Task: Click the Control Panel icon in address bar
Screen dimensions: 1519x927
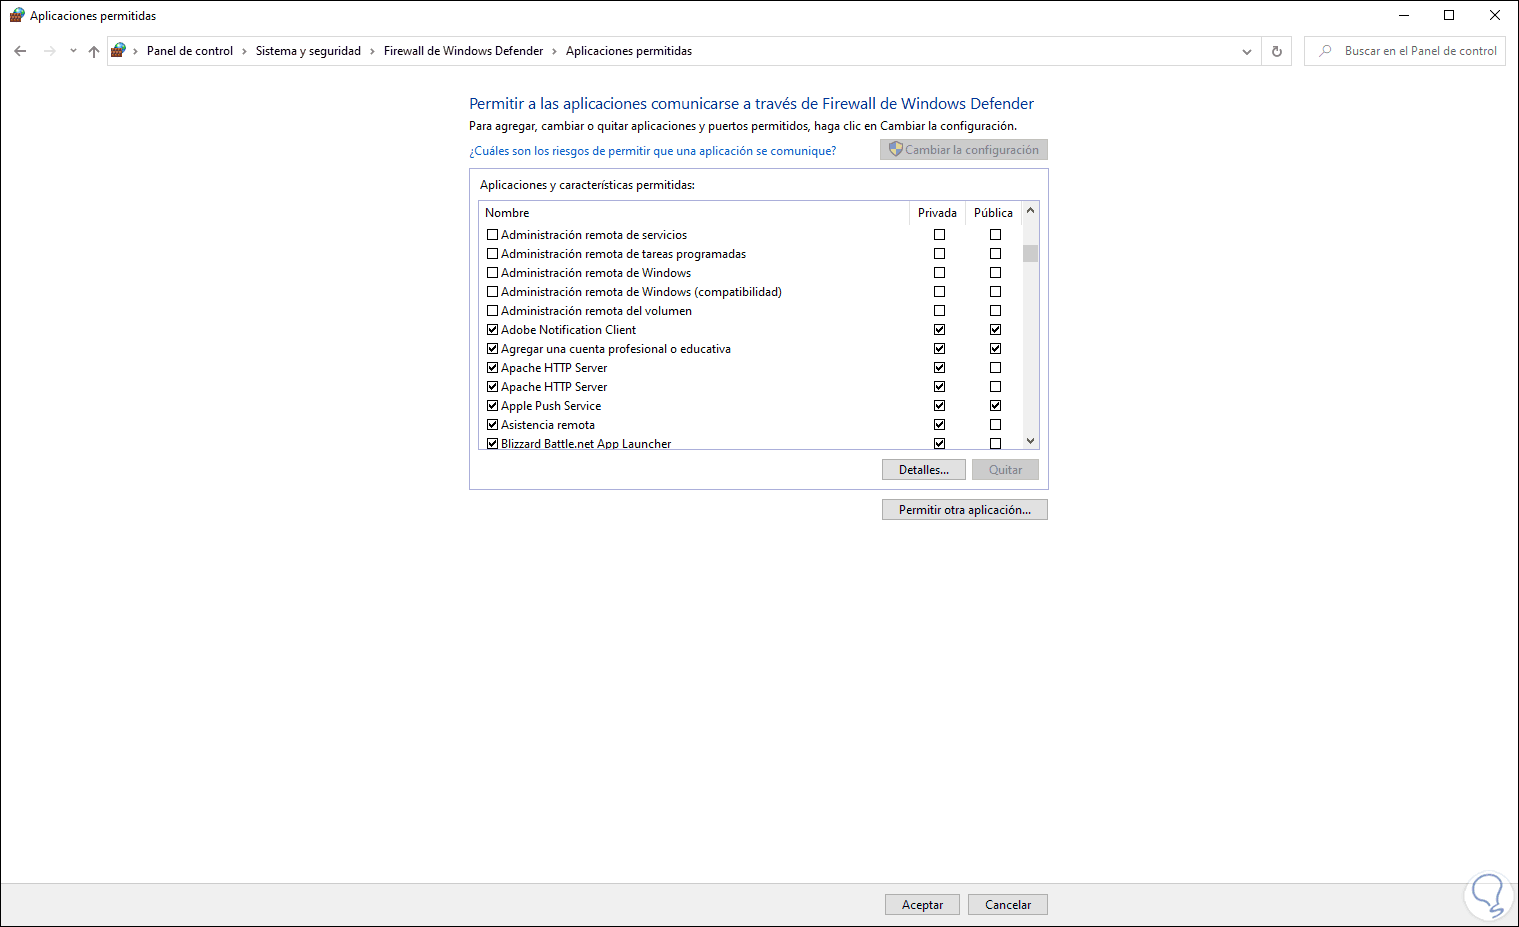Action: [118, 51]
